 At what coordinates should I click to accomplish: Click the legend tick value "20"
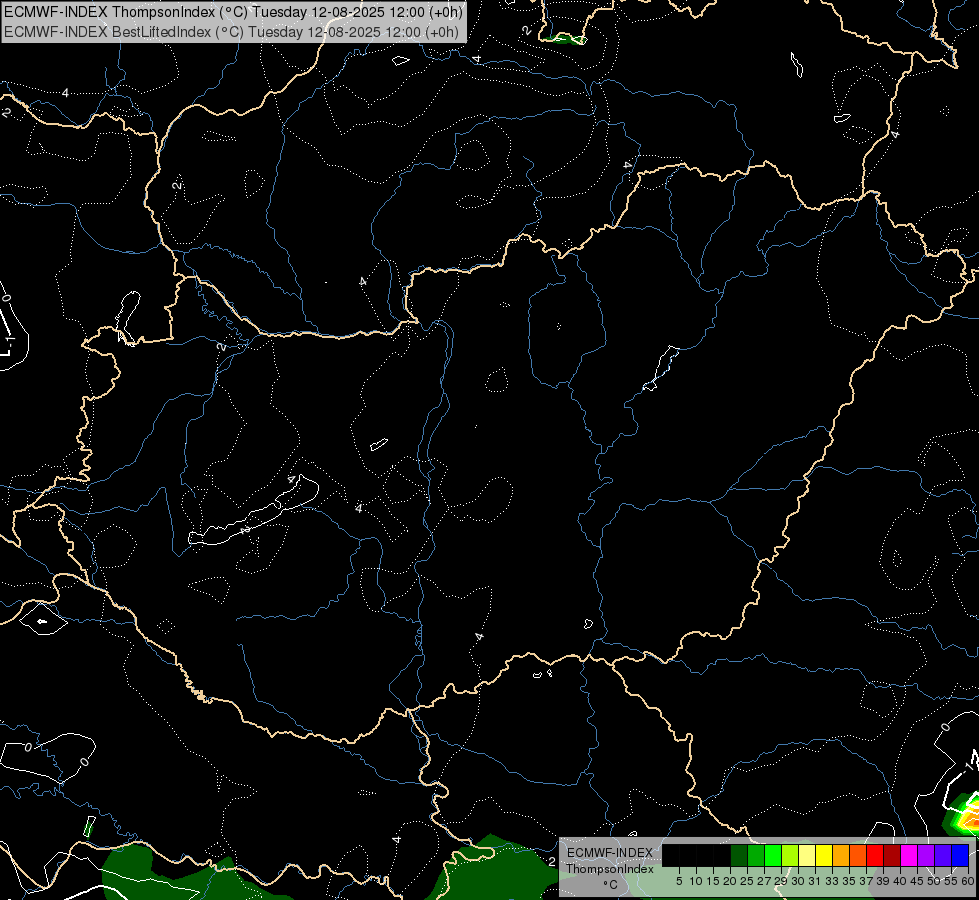pyautogui.click(x=730, y=881)
